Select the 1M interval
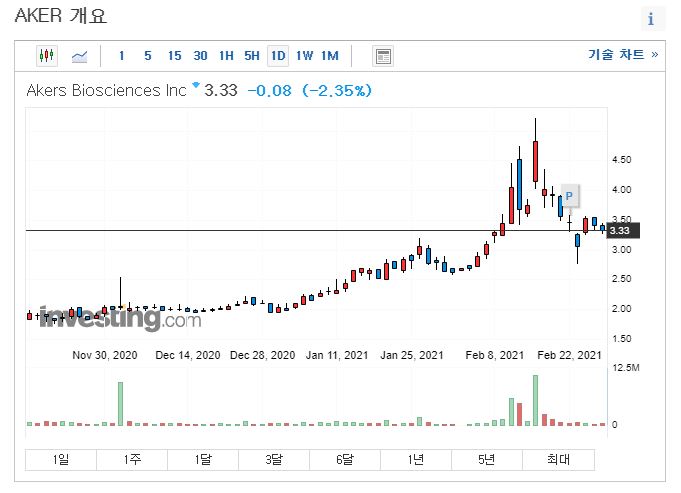The height and width of the screenshot is (493, 681). pos(330,56)
